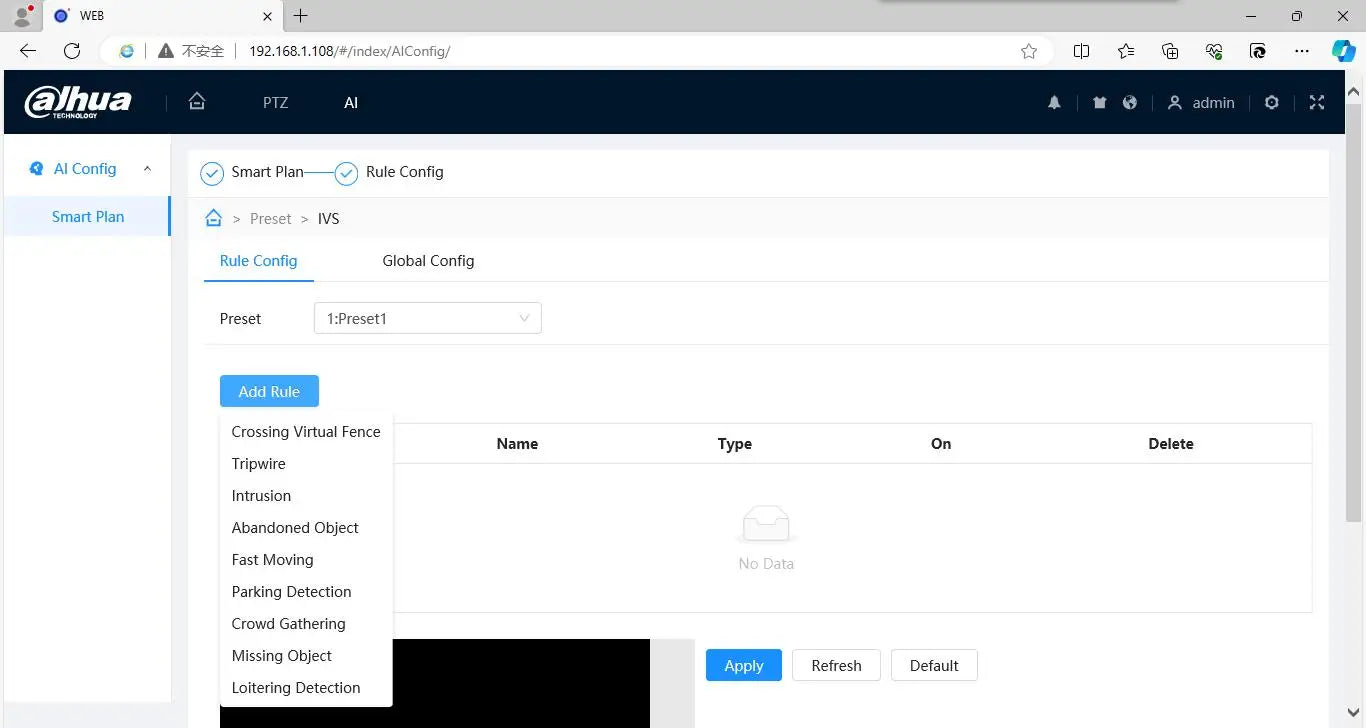Viewport: 1366px width, 728px height.
Task: Click the Apply button
Action: point(744,665)
